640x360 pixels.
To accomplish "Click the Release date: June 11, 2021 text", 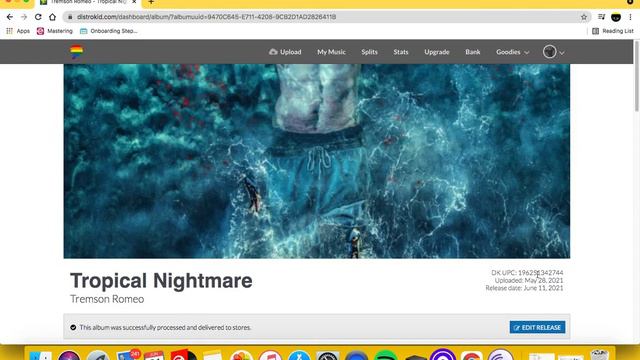I will coord(524,288).
